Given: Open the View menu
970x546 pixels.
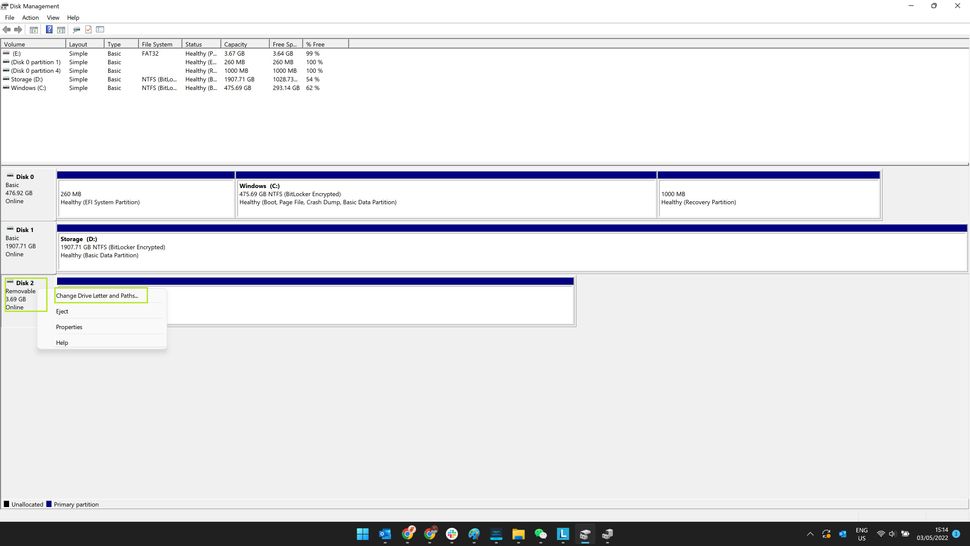Looking at the screenshot, I should click(53, 17).
